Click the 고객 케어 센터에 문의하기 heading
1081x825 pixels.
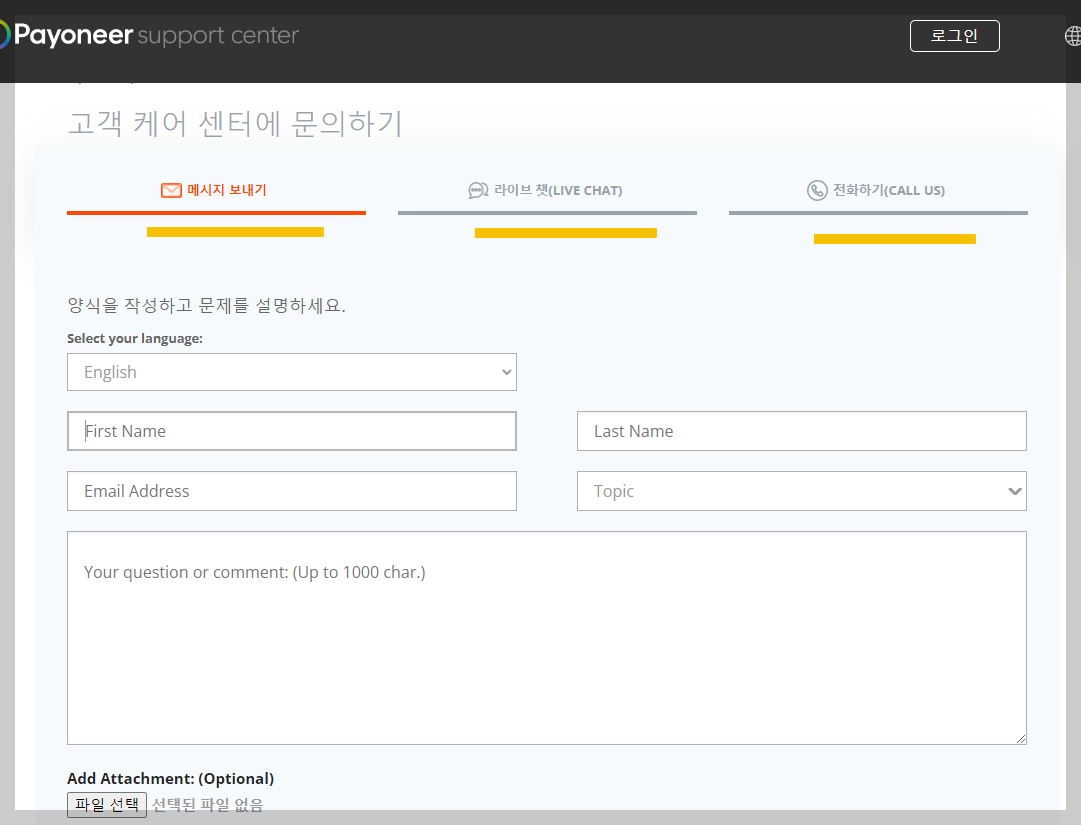click(x=235, y=123)
